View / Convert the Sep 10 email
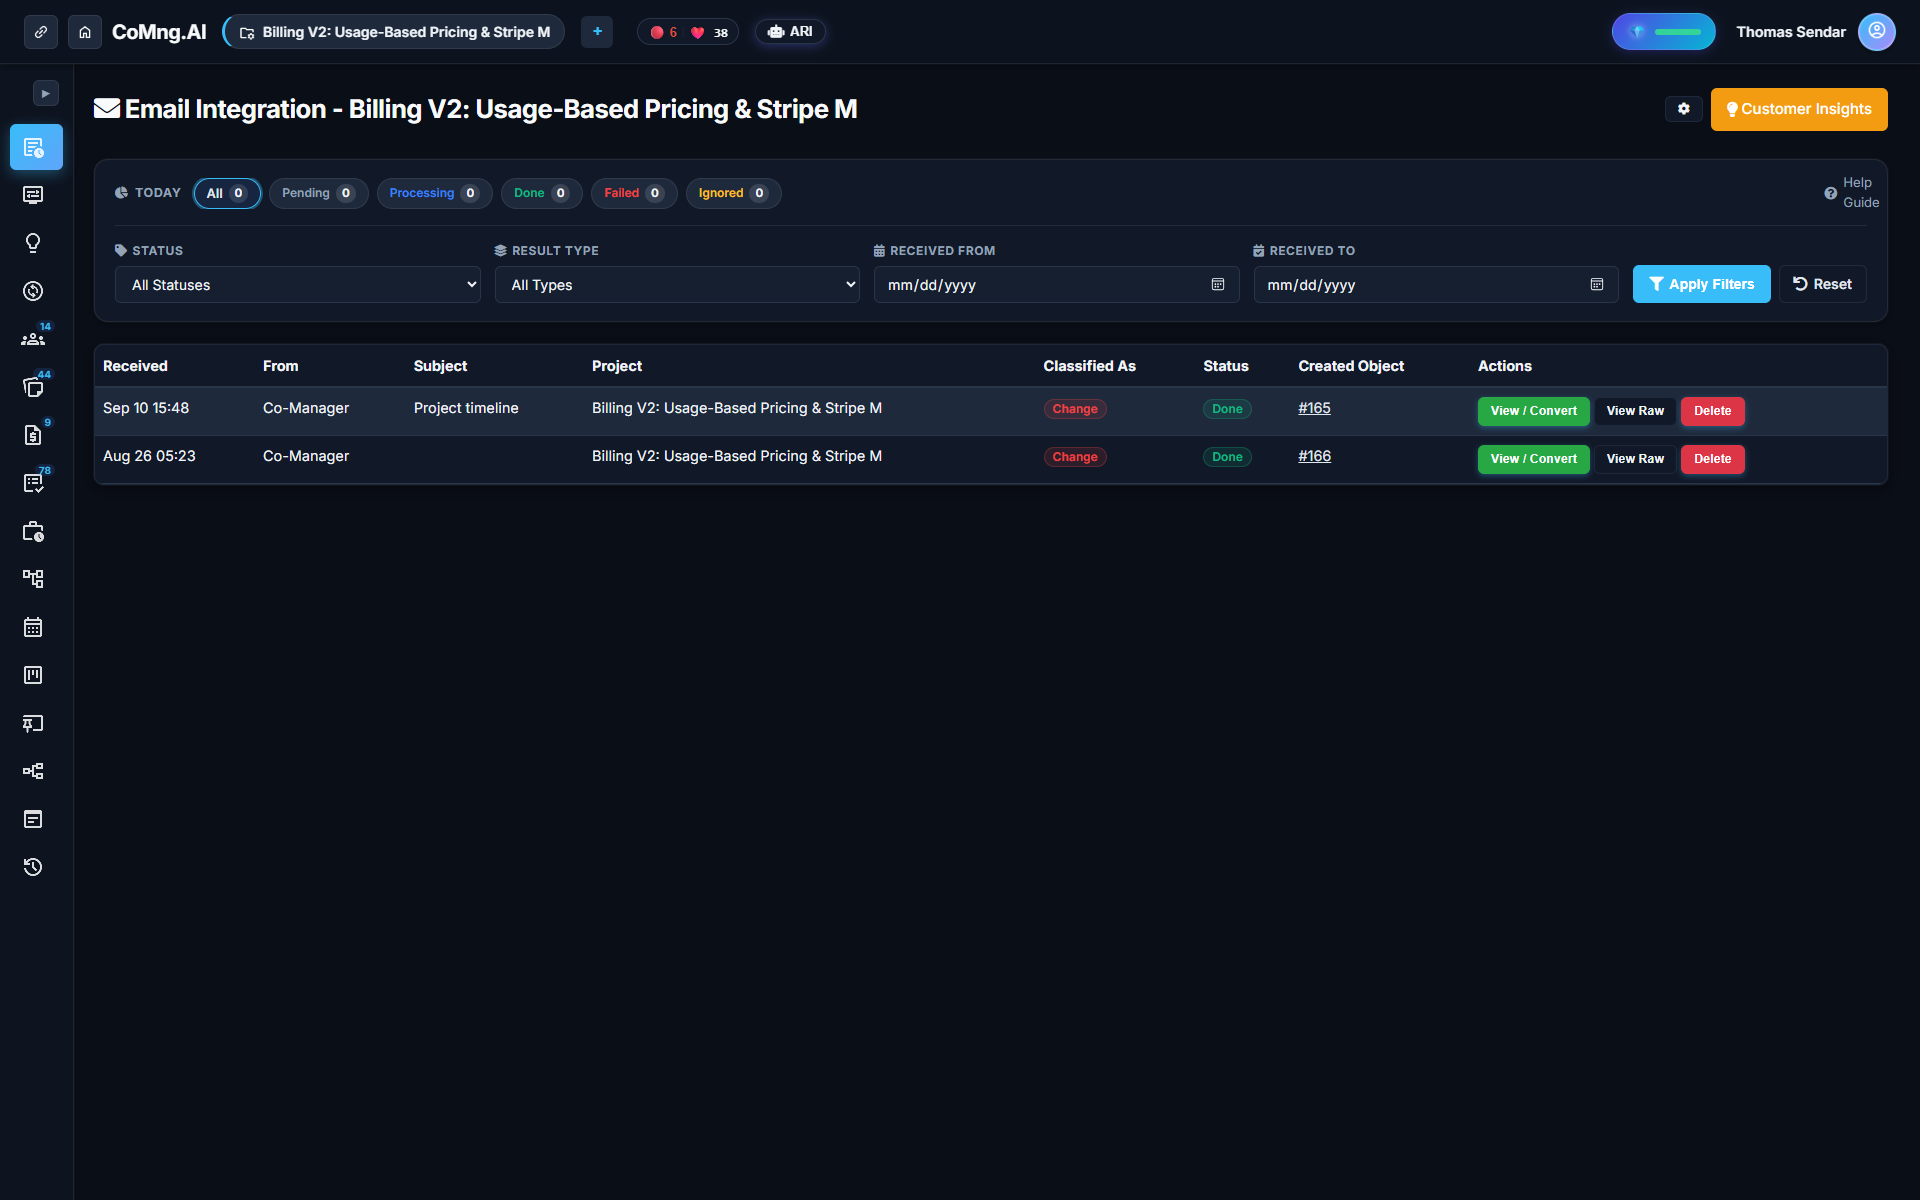Image resolution: width=1920 pixels, height=1200 pixels. (x=1533, y=411)
